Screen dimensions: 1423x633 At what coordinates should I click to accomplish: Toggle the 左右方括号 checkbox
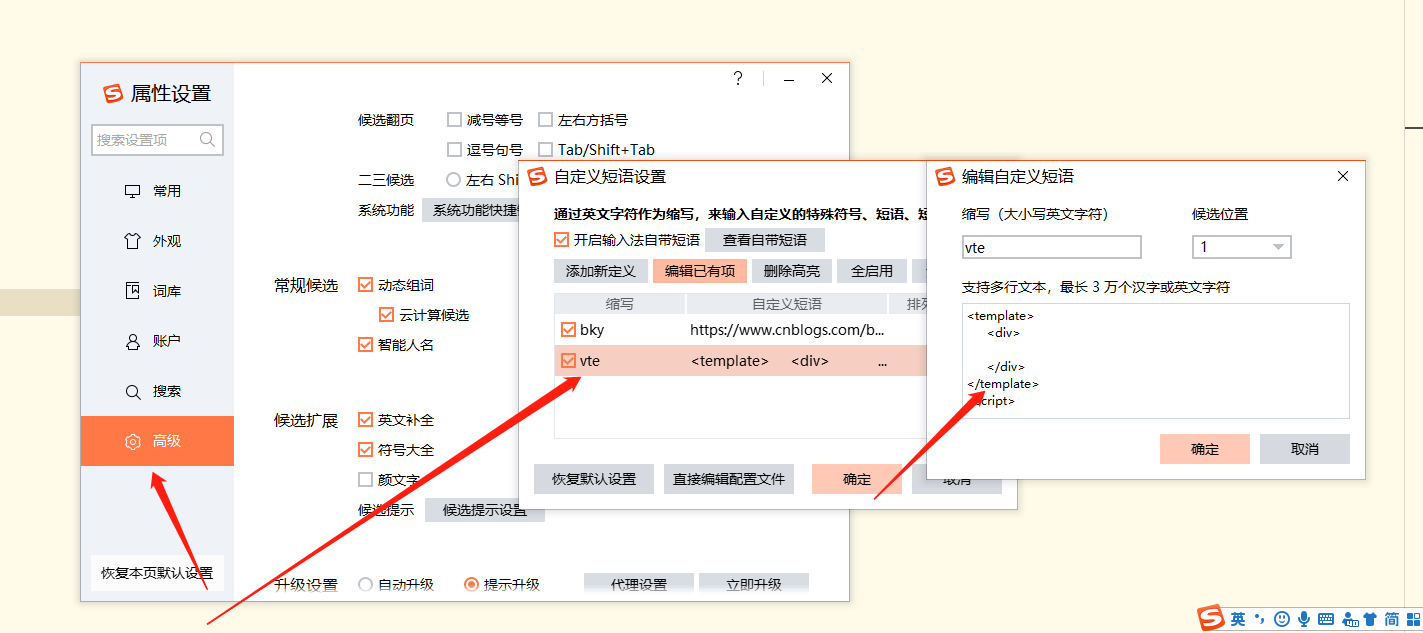(x=545, y=120)
